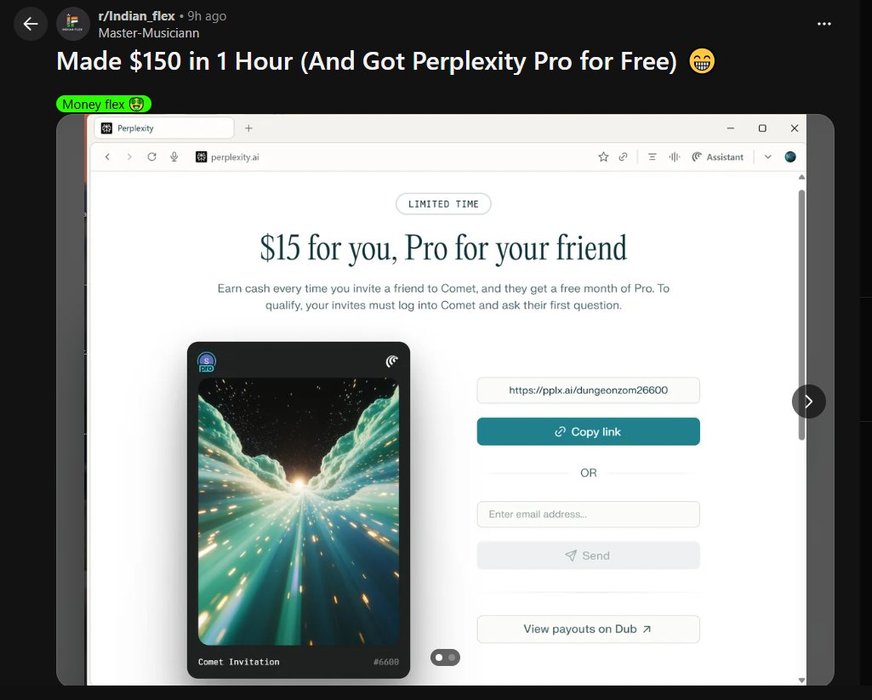The image size is (872, 700).
Task: Click the page's vertical scrollbar thumb
Action: [801, 315]
